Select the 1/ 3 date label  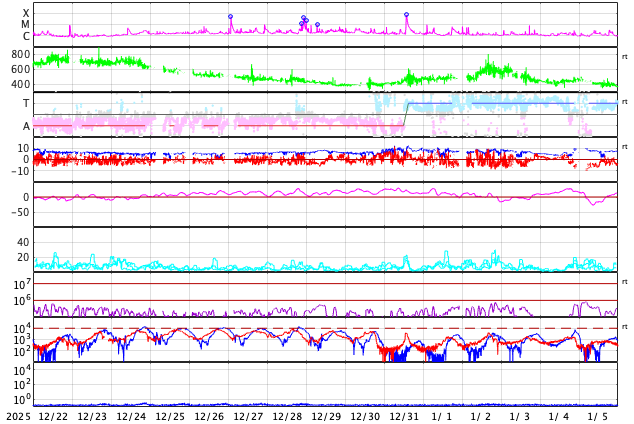point(519,416)
